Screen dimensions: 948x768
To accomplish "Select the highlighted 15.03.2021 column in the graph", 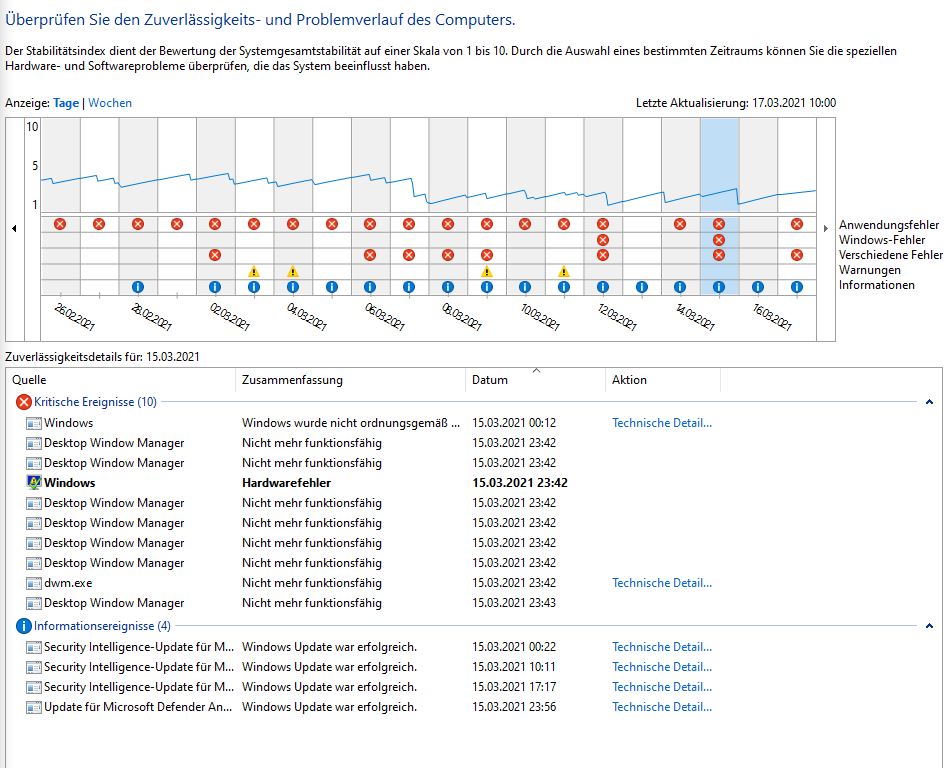I will [x=719, y=166].
